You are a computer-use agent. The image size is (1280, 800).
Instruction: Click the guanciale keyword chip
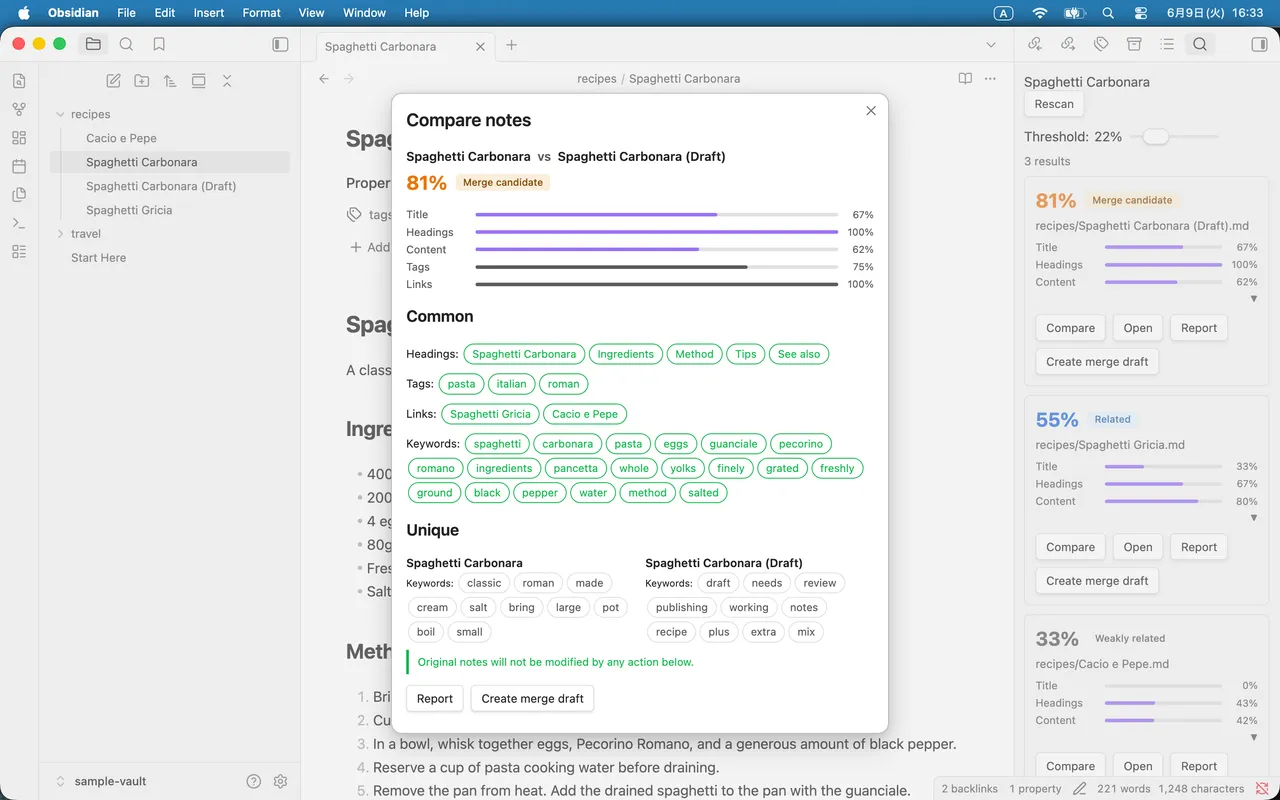[x=733, y=444]
